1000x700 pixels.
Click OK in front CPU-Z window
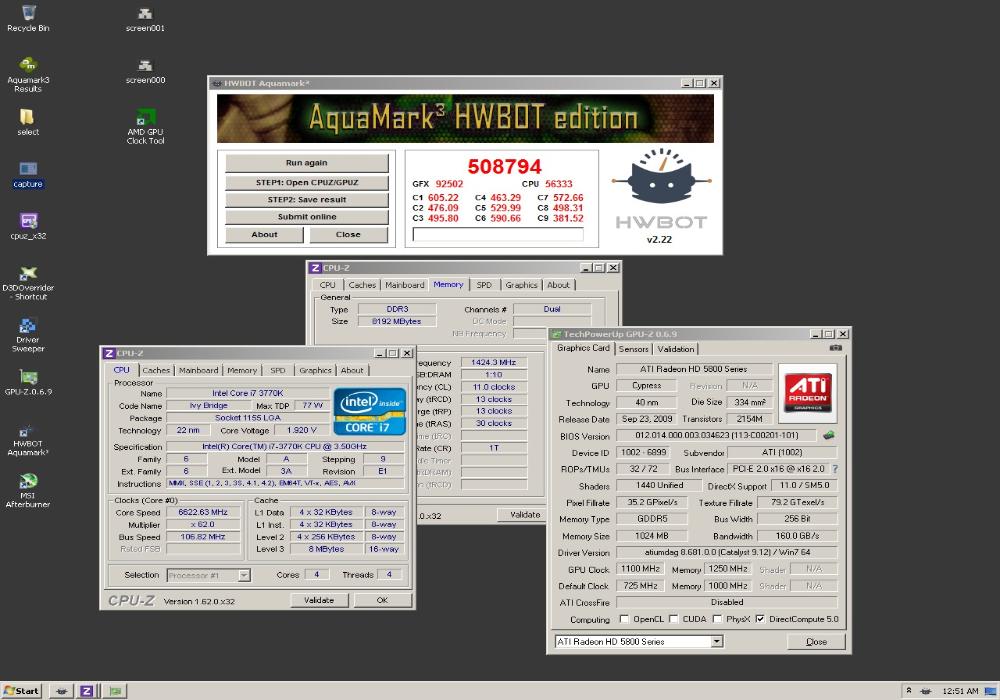pos(383,600)
